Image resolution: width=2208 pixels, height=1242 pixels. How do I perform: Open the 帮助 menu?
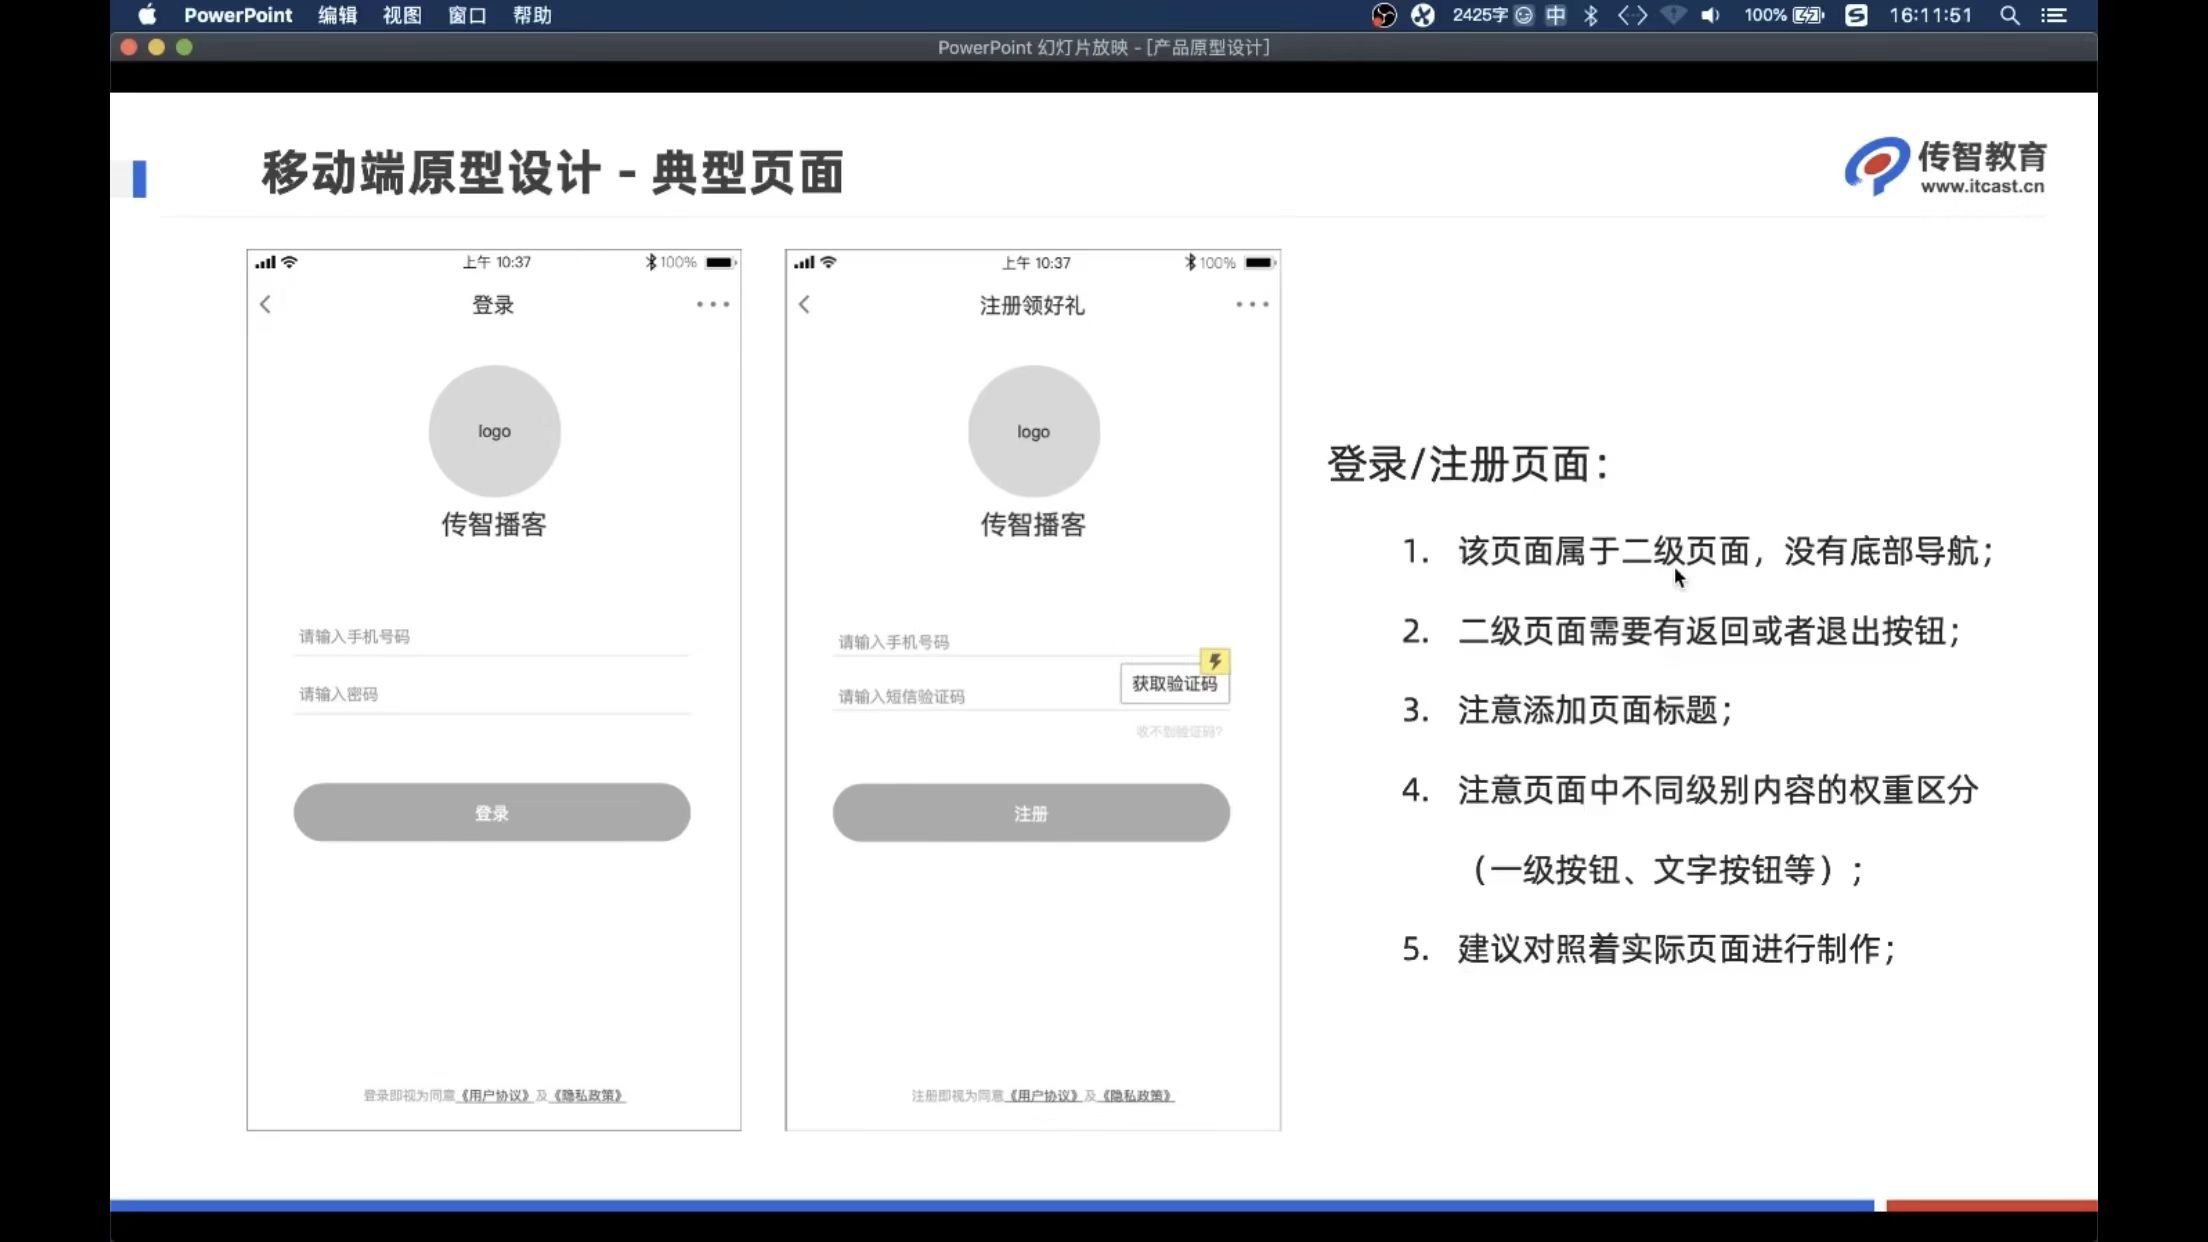[x=532, y=15]
